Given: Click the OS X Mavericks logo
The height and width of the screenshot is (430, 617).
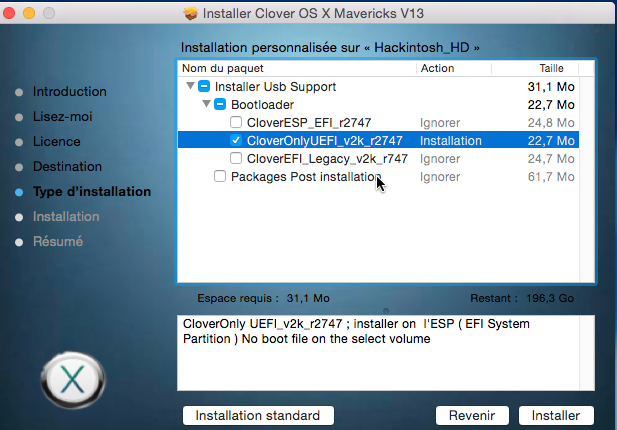Looking at the screenshot, I should (73, 380).
